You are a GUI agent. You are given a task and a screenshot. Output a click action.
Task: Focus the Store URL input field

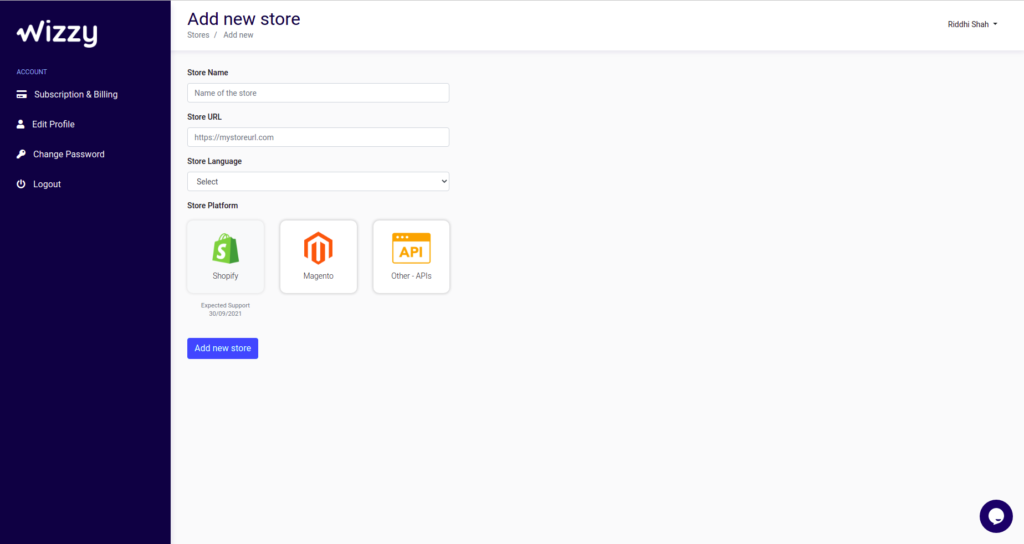(318, 137)
